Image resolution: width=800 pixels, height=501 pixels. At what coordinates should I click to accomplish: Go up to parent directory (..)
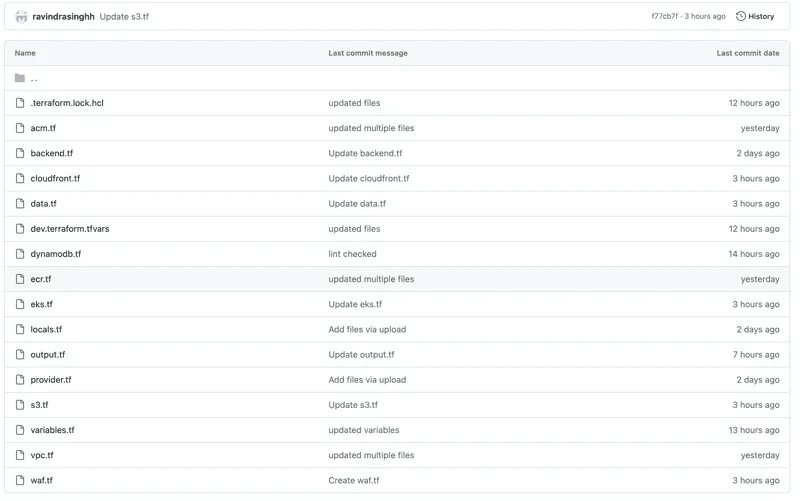pyautogui.click(x=34, y=78)
